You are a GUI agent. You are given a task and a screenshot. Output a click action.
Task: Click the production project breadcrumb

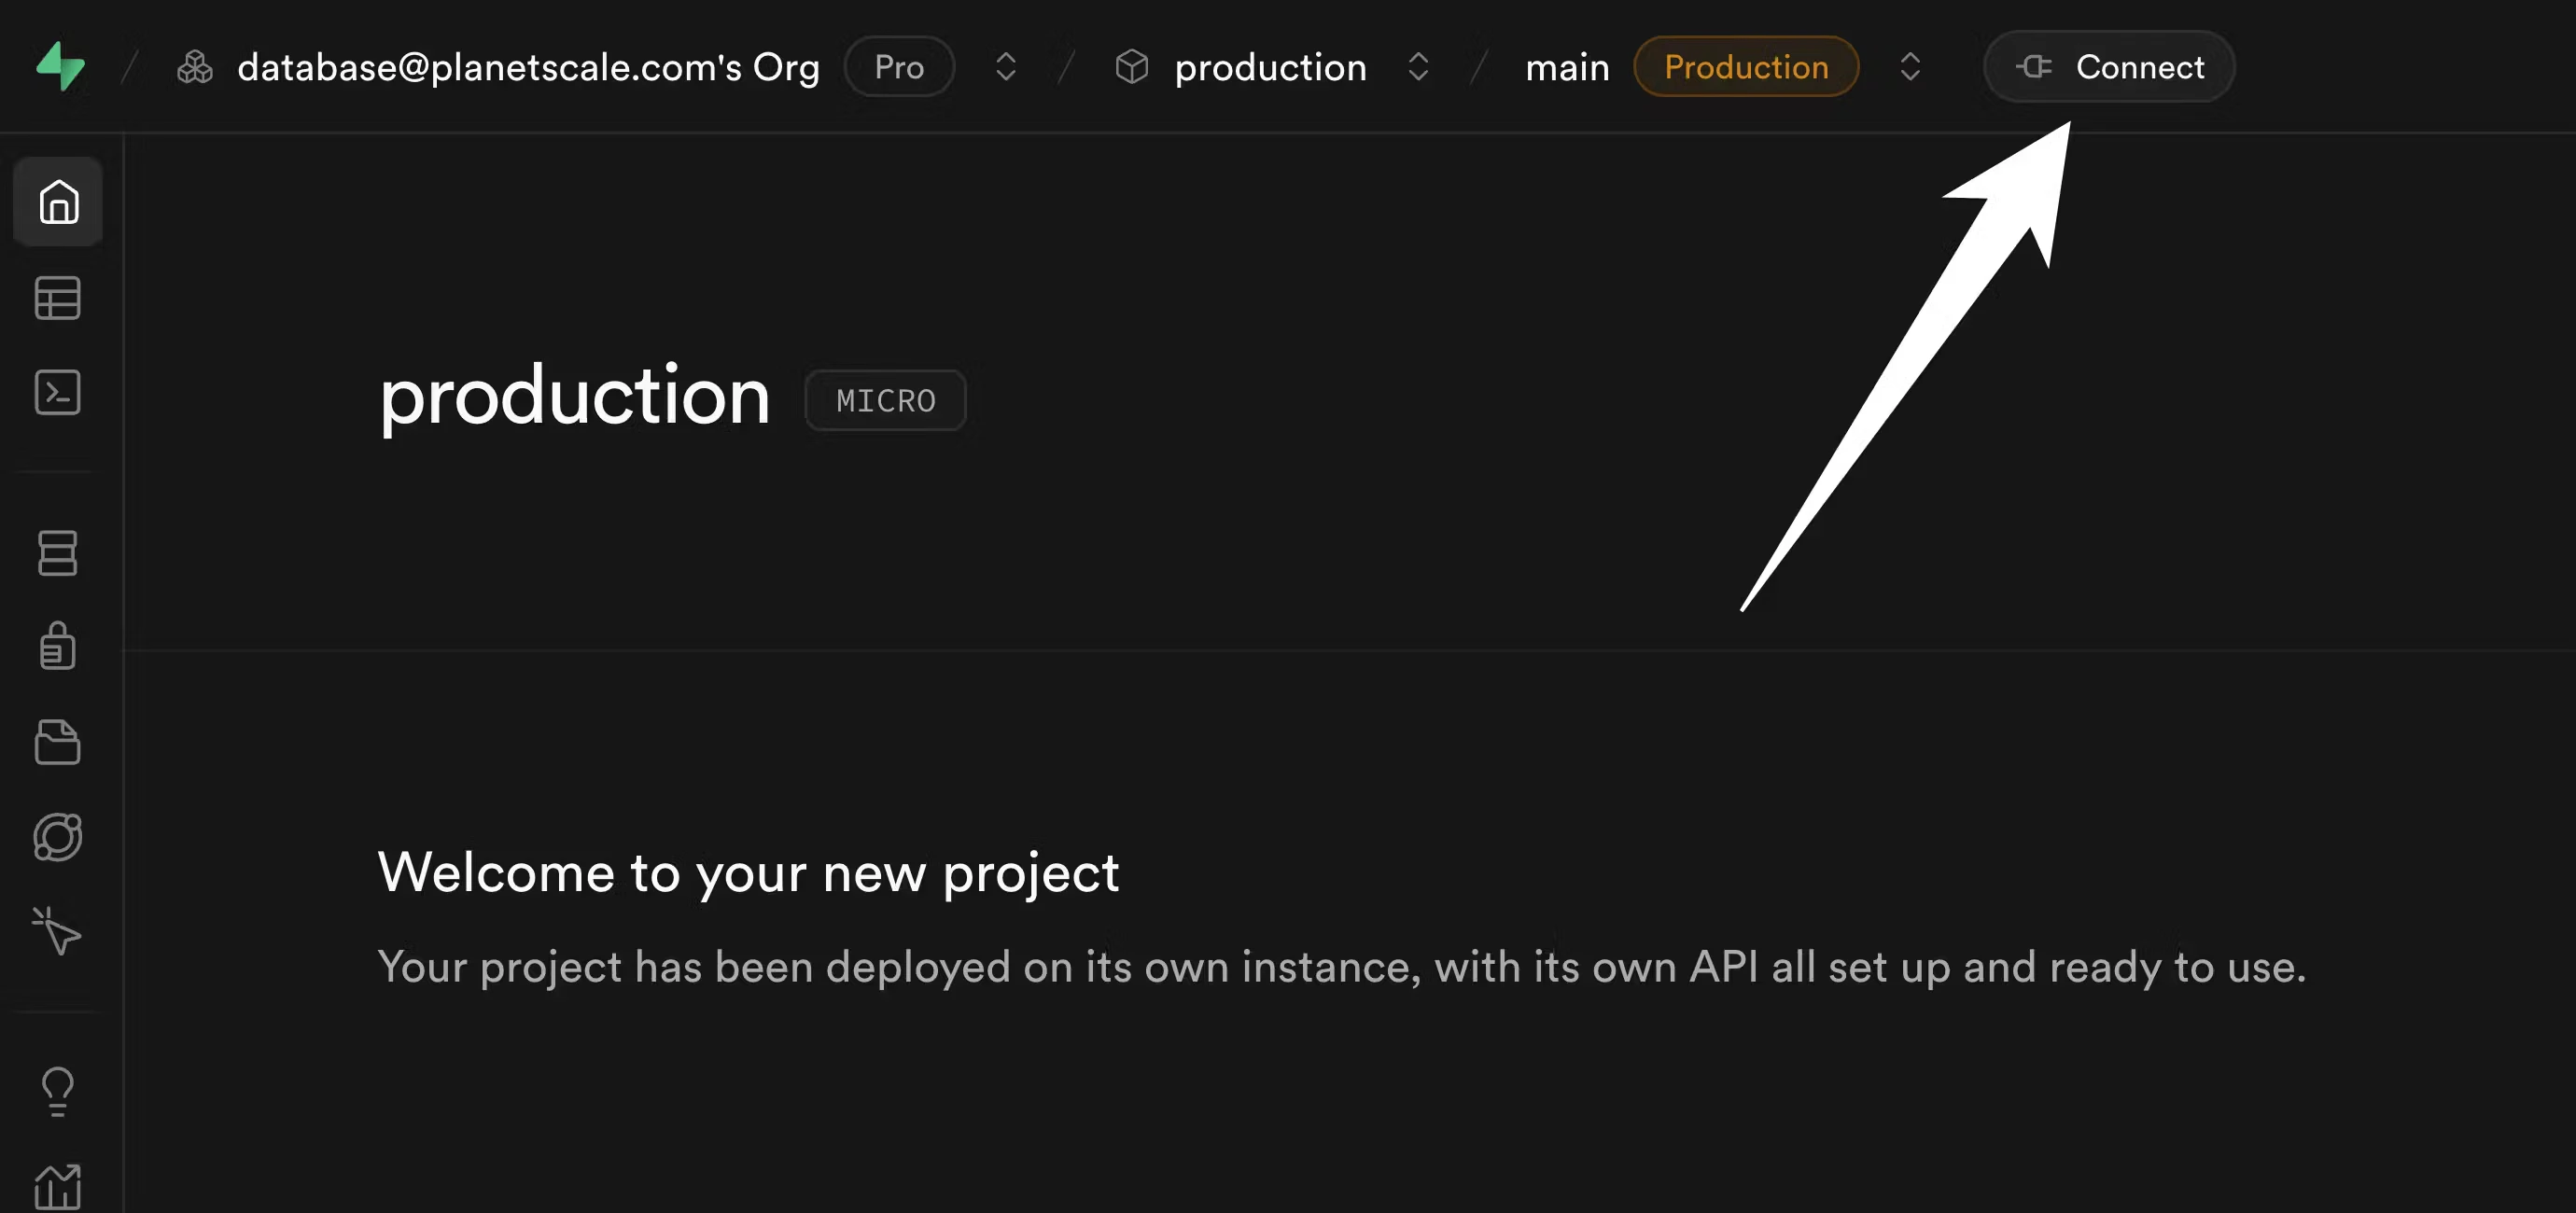coord(1269,67)
